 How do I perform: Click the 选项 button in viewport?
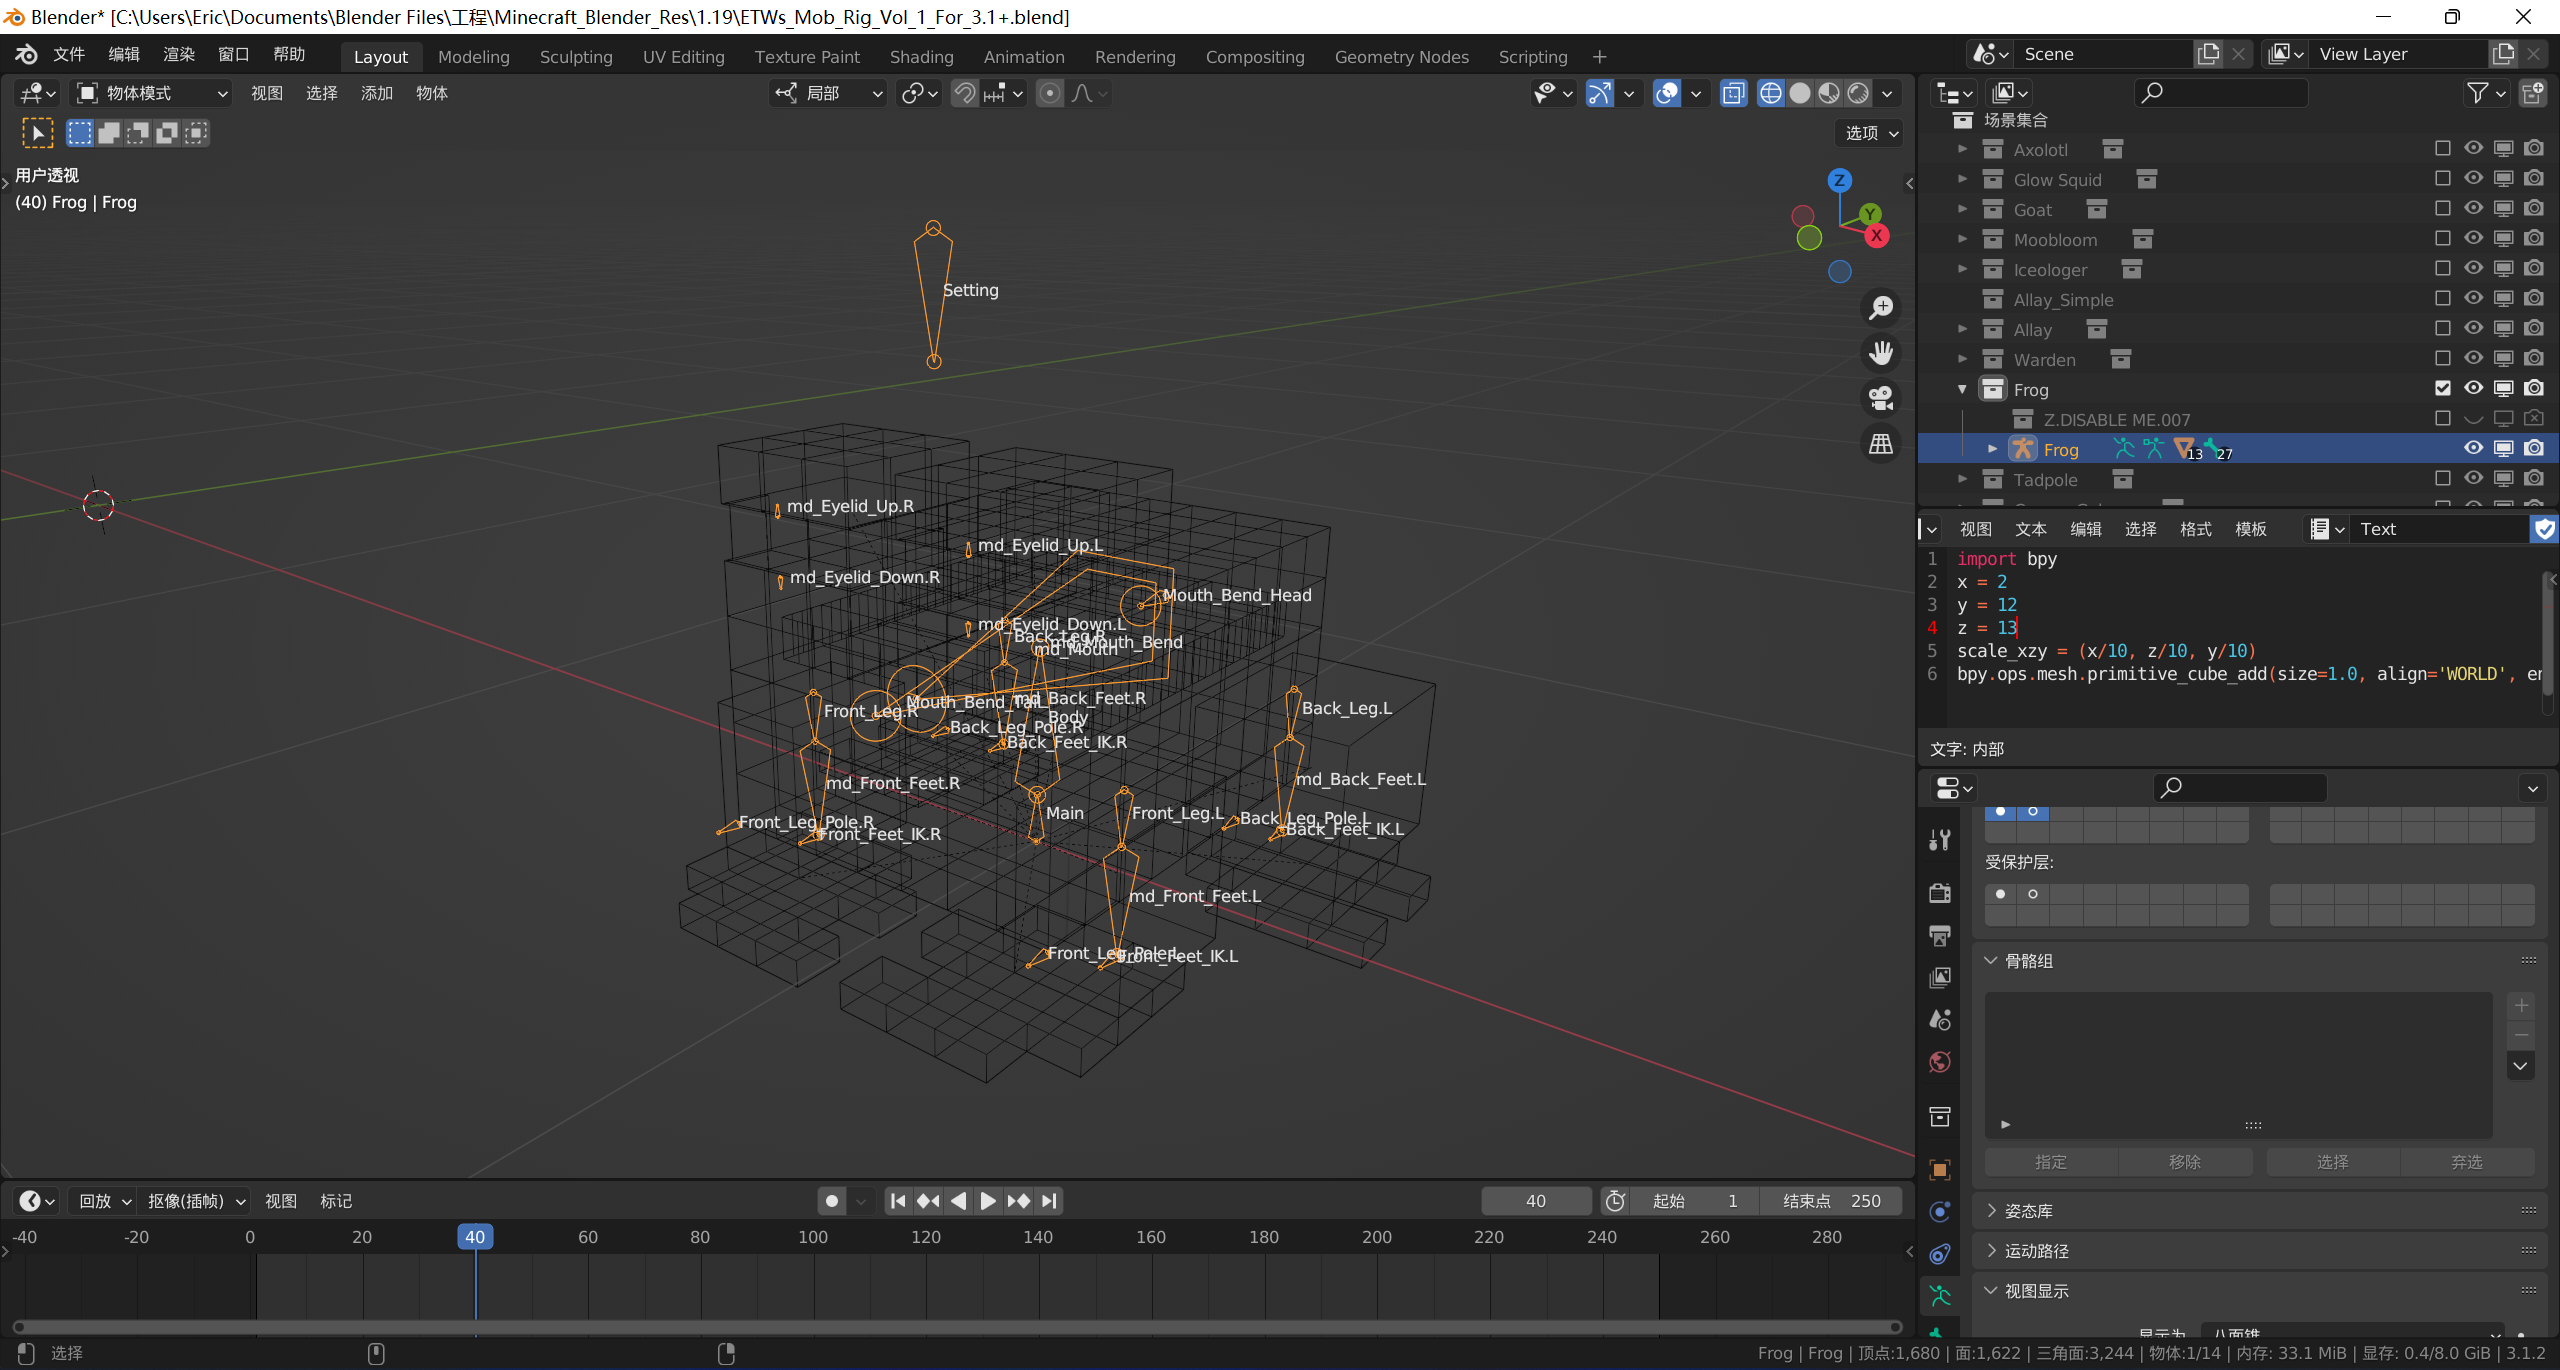[x=1870, y=133]
